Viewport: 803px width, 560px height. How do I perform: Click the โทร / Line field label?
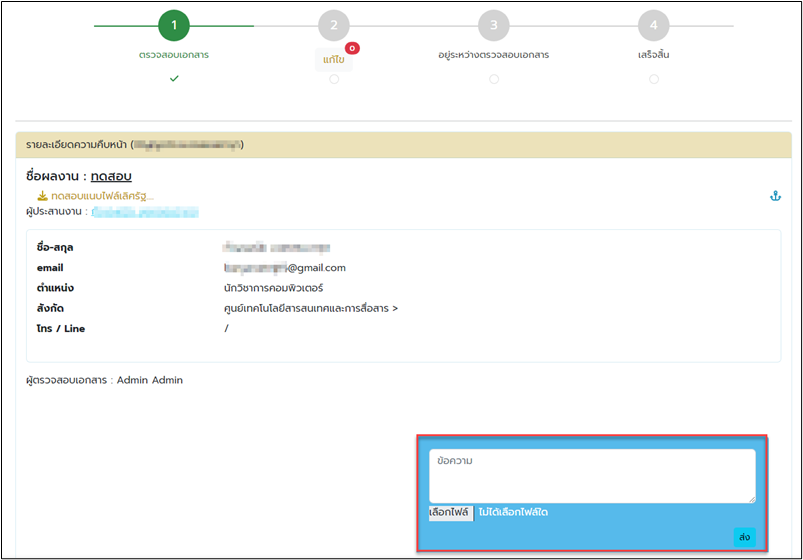61,328
